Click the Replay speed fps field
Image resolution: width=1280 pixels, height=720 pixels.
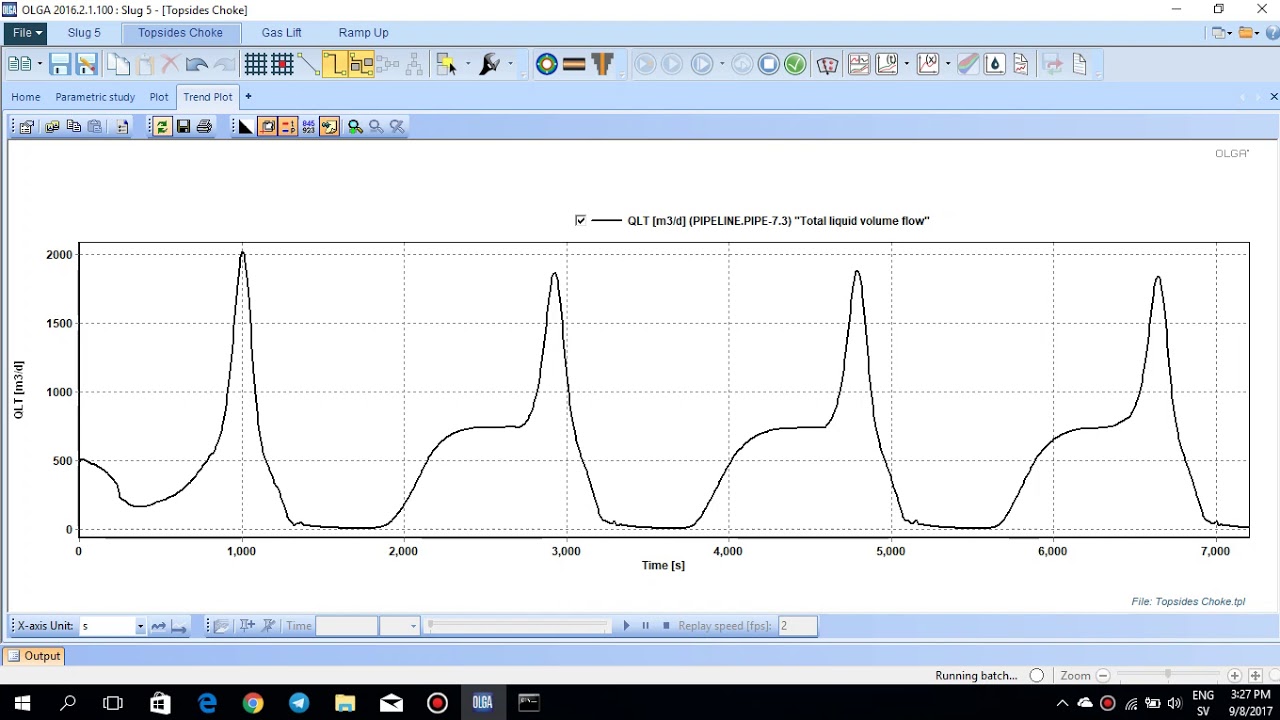pos(798,626)
